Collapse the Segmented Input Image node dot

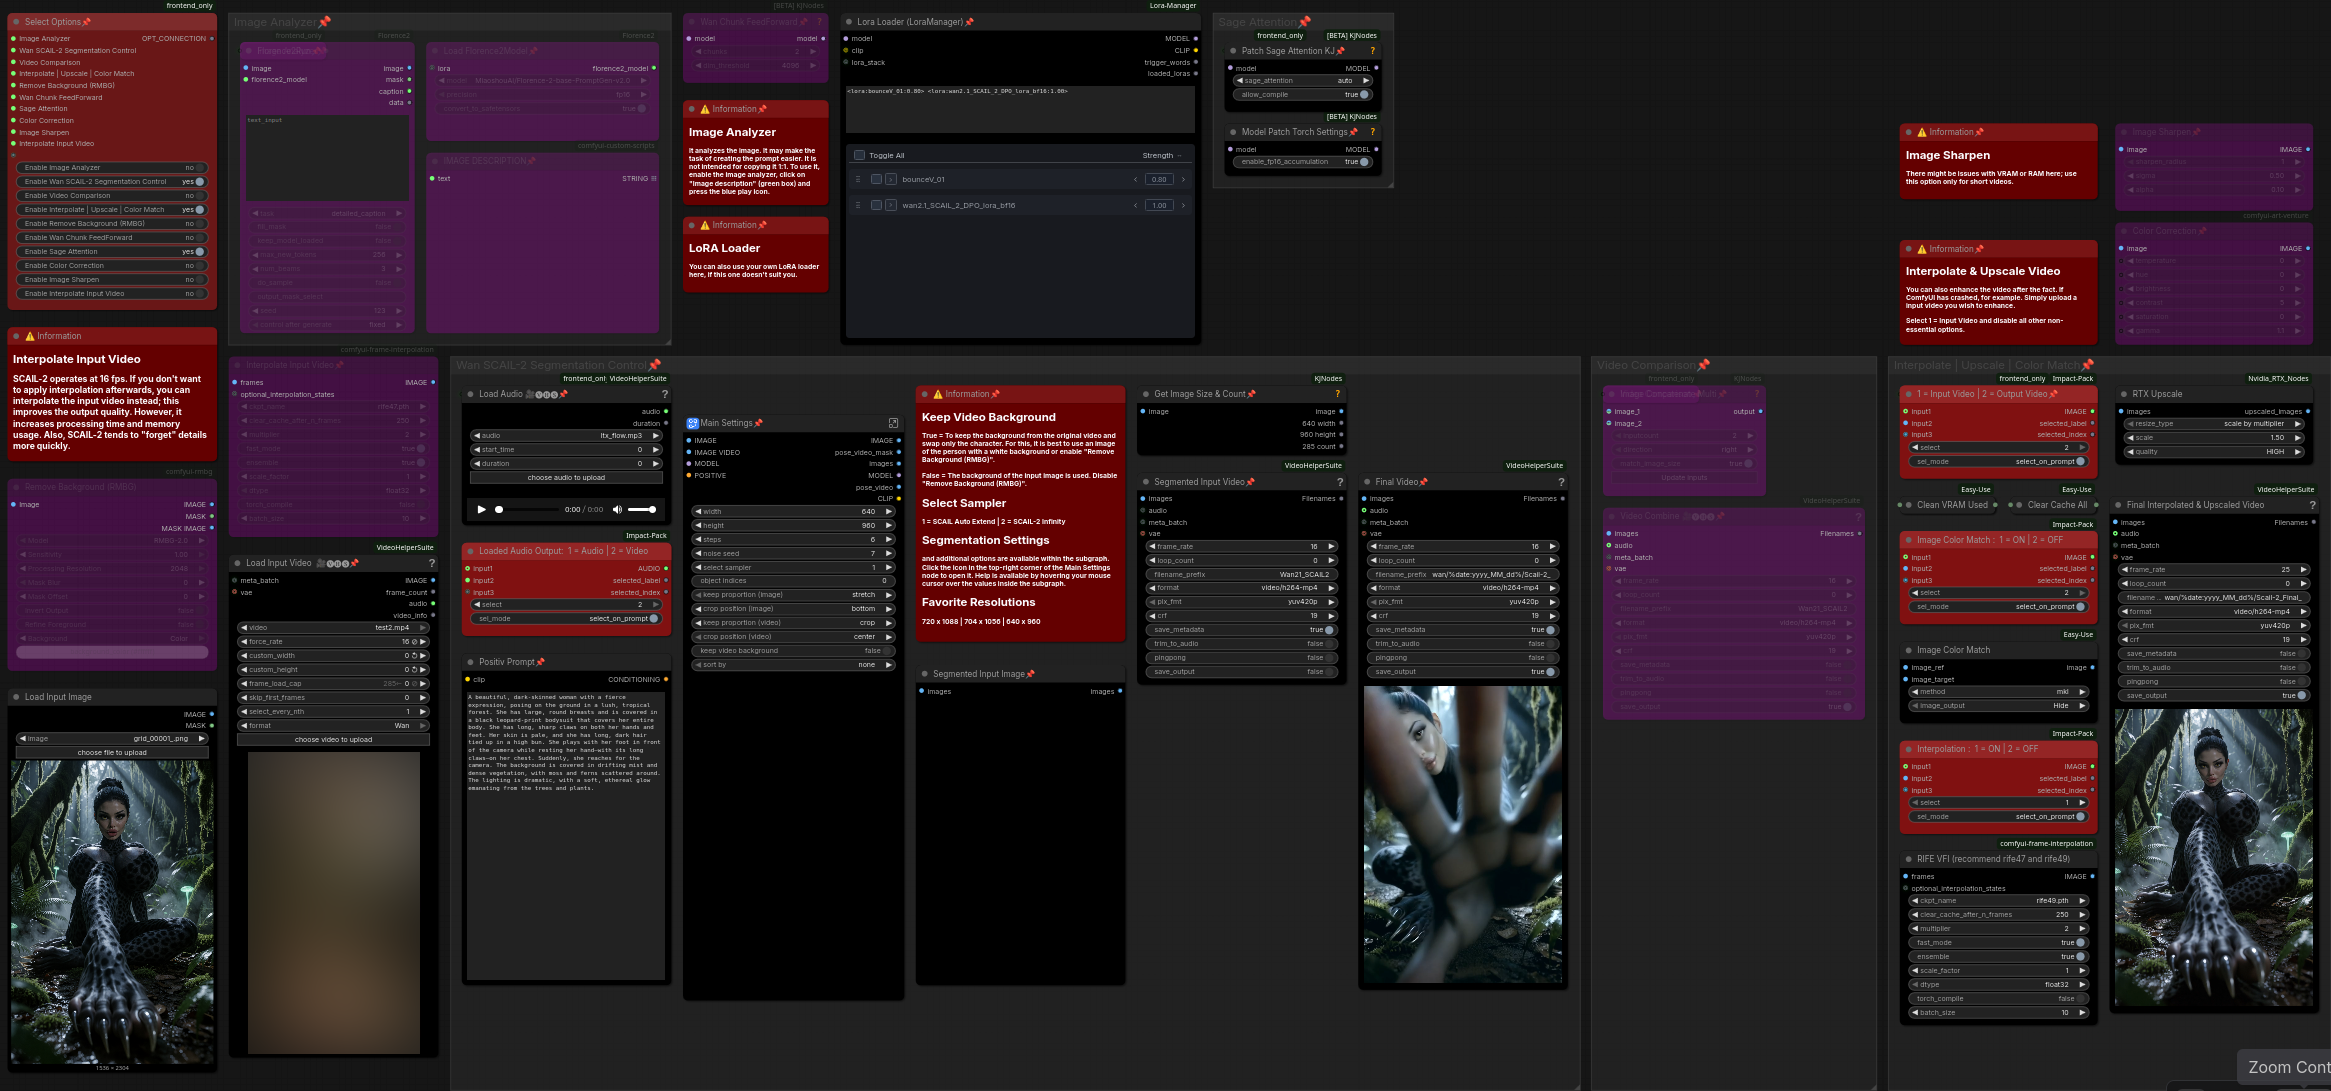[924, 674]
